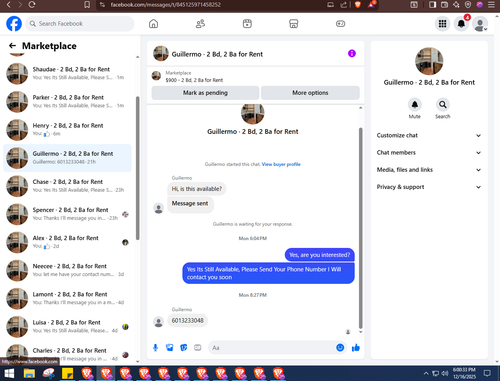
Task: Go back with the Marketplace arrow
Action: click(x=12, y=46)
